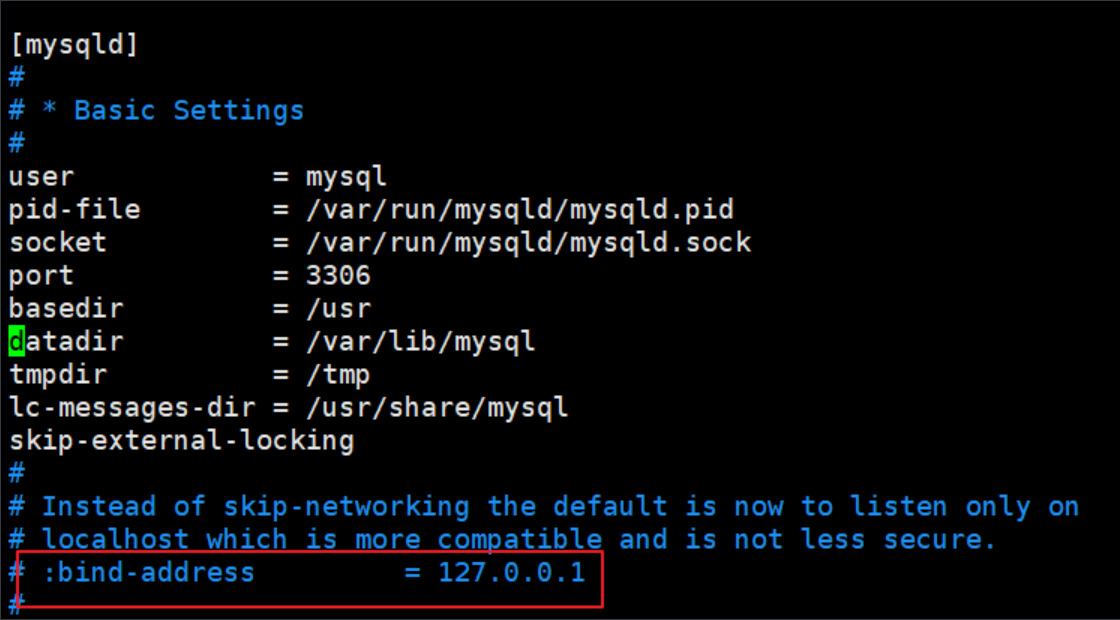
Task: Click the mysqld.pid file path
Action: 520,210
